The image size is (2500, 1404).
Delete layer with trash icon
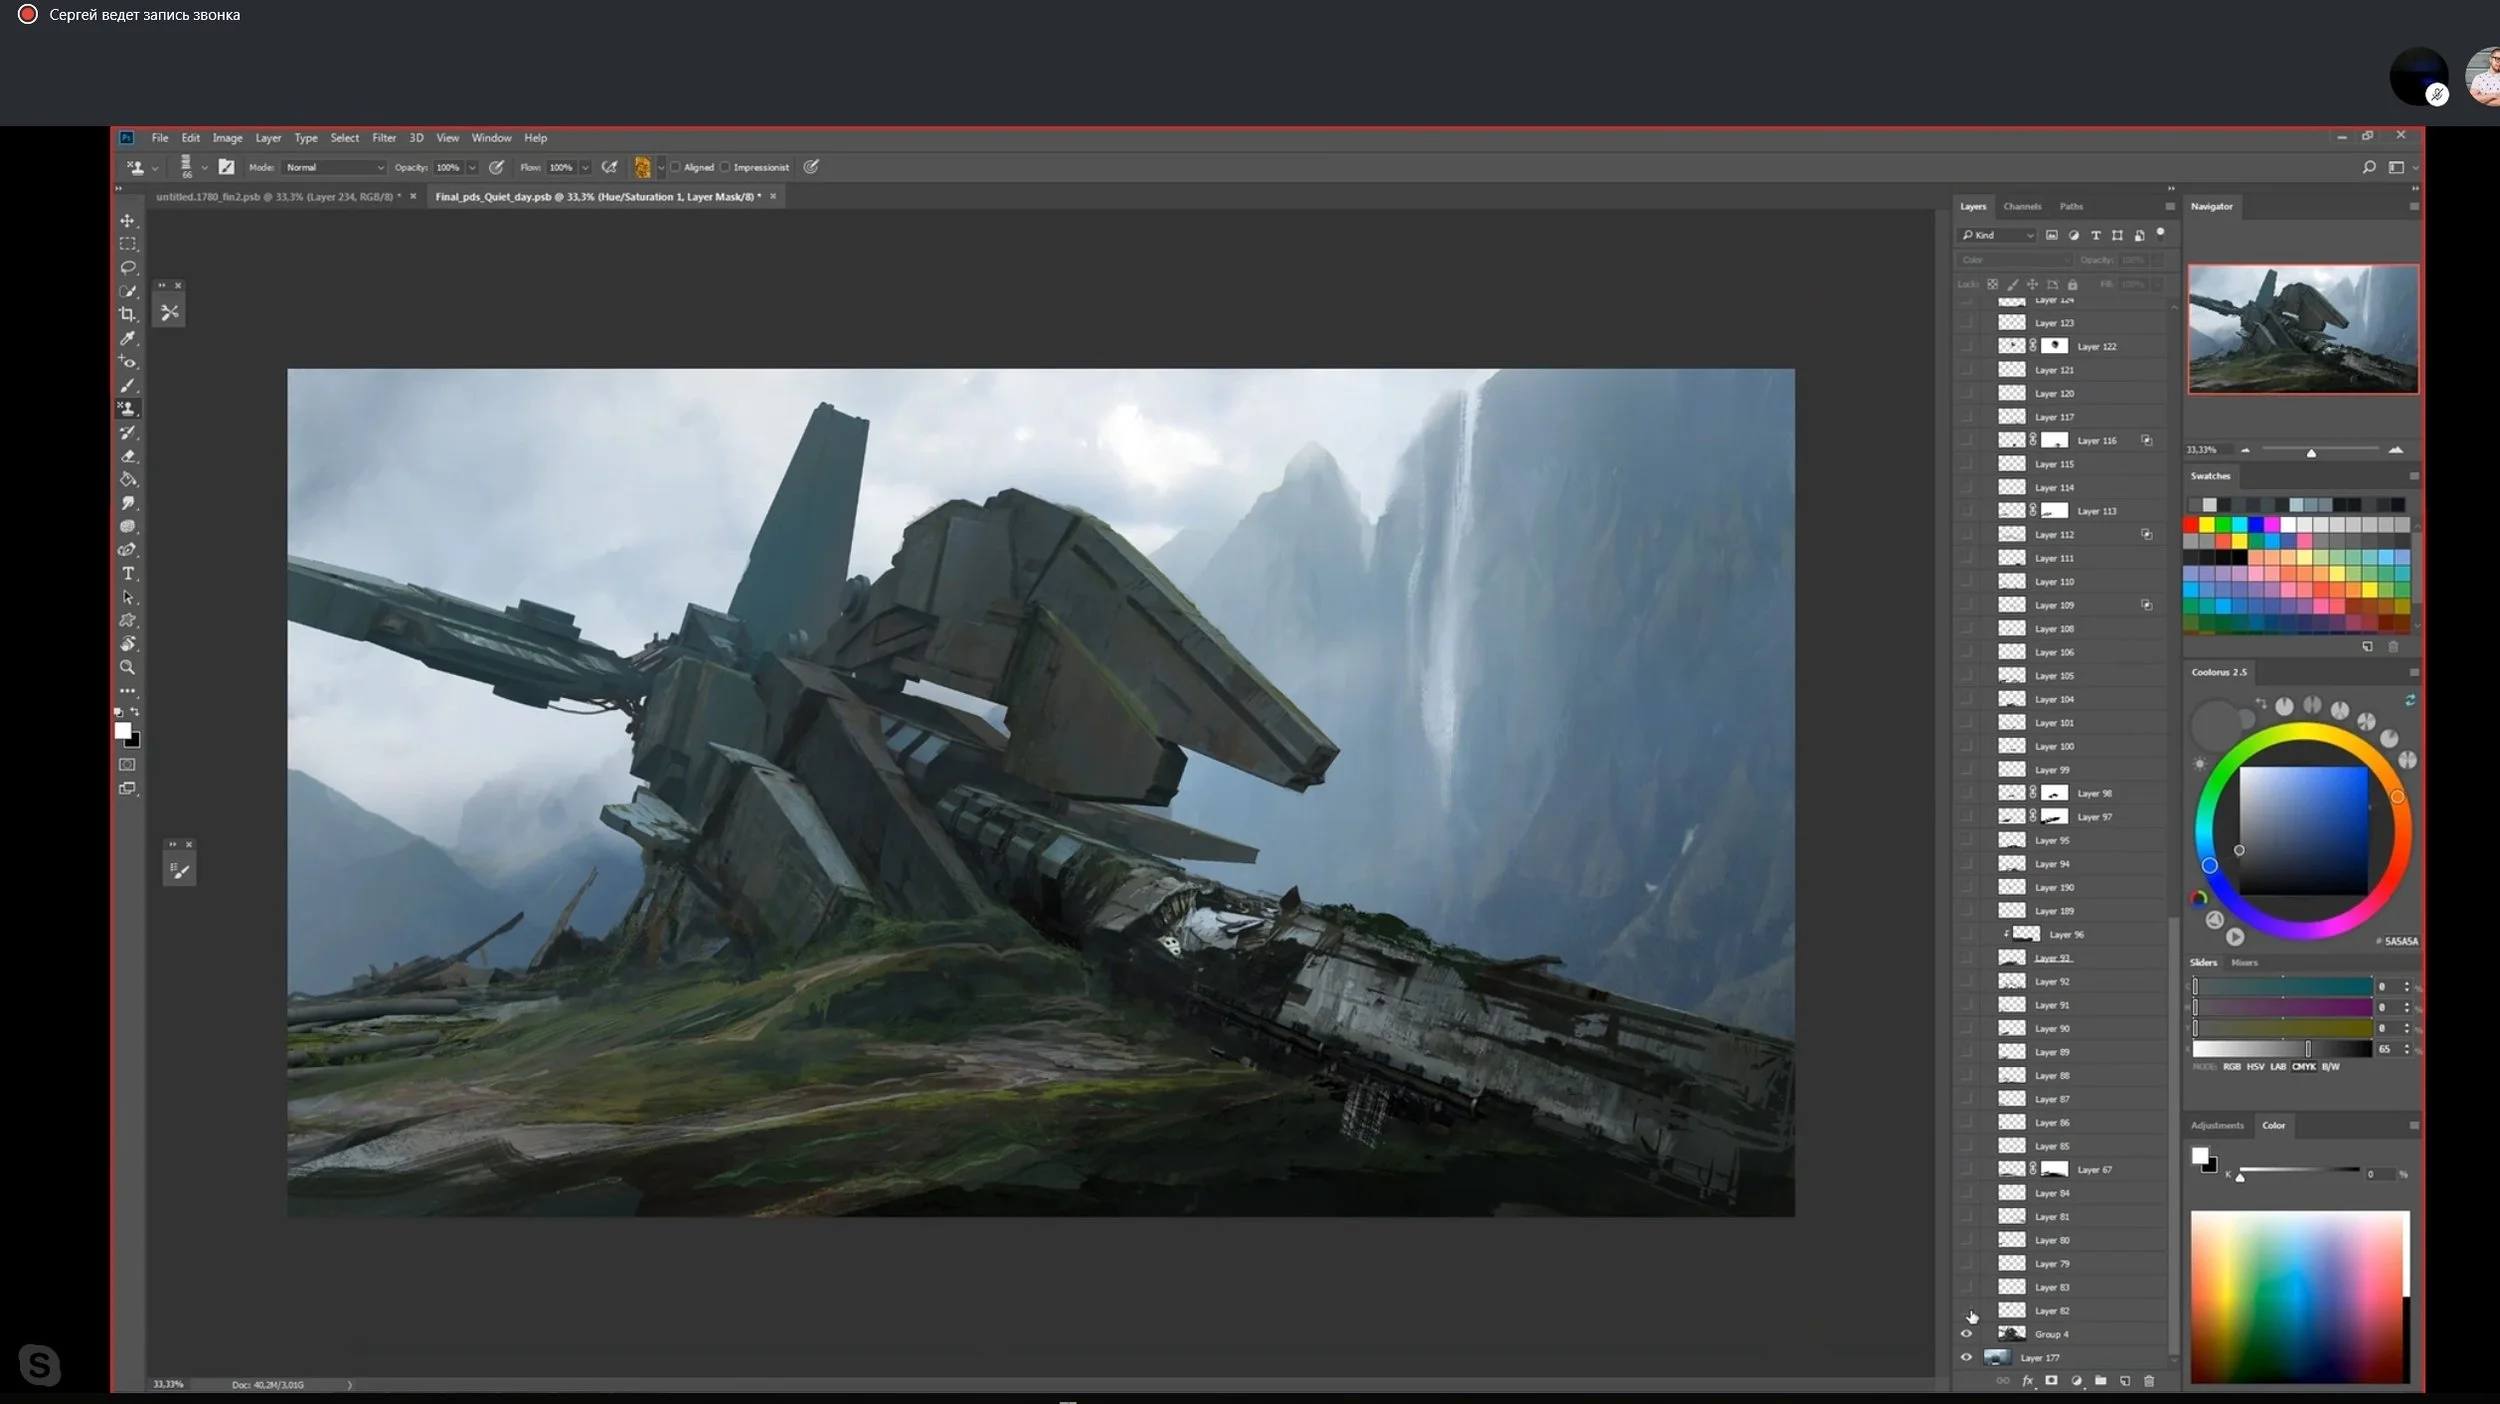pos(2149,1381)
